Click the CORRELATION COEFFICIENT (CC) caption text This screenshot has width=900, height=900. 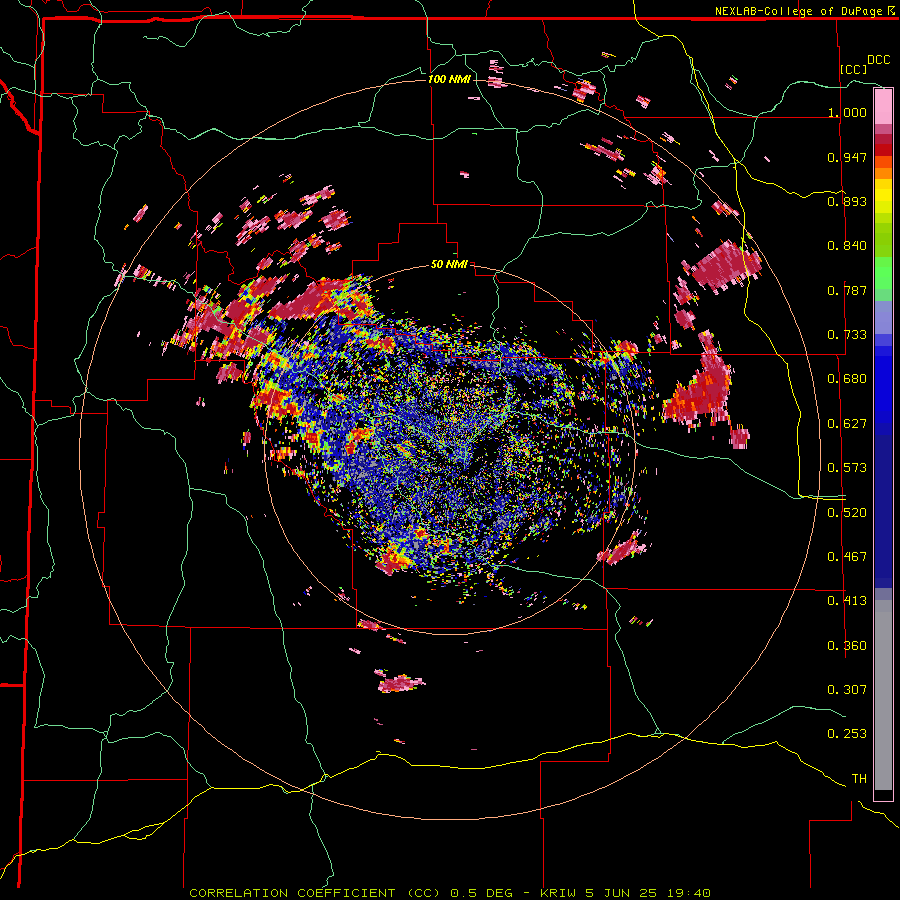coord(315,893)
